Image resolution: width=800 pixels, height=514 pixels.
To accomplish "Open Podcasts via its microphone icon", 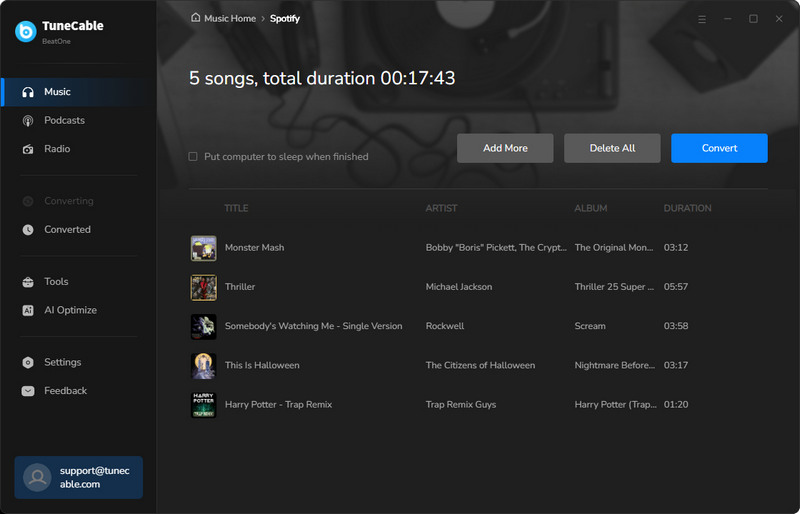I will (x=28, y=120).
